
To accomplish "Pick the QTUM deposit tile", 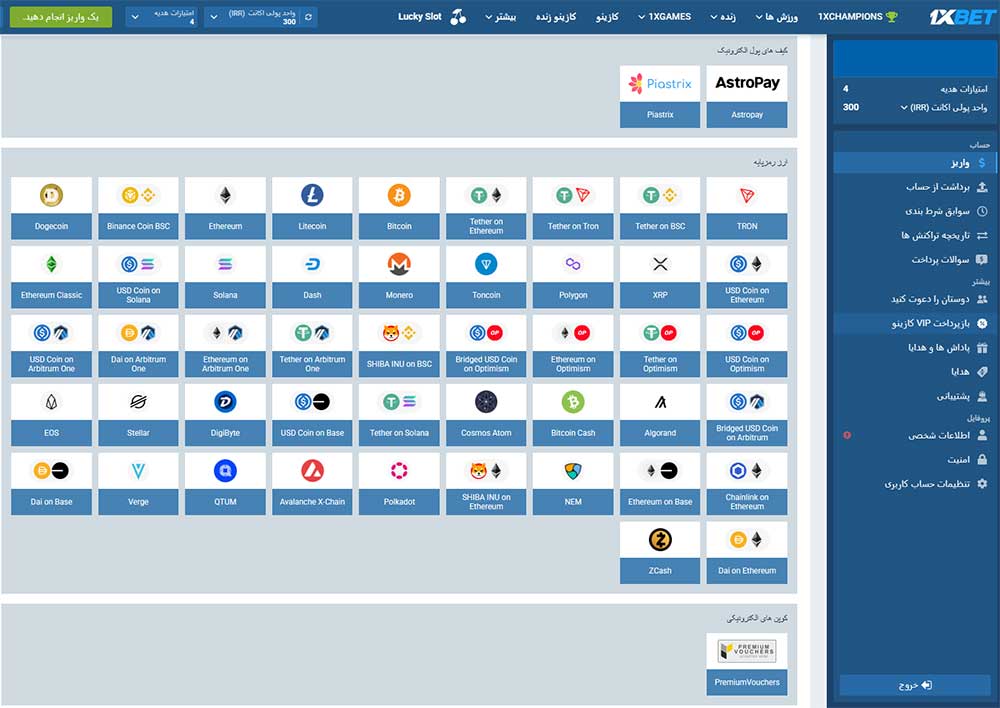I will click(x=225, y=483).
